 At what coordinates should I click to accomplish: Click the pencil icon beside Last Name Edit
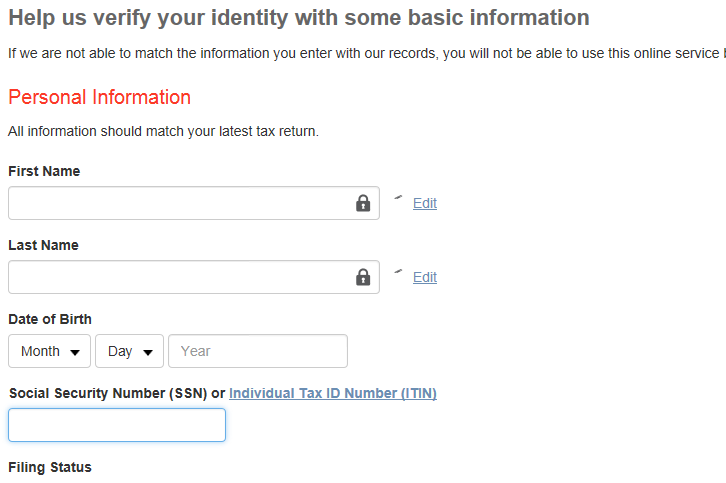coord(398,272)
